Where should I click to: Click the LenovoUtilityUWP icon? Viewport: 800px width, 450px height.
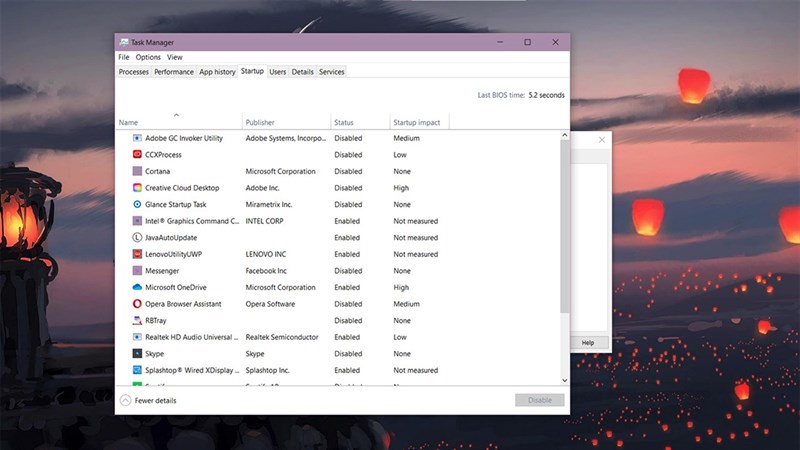[137, 254]
